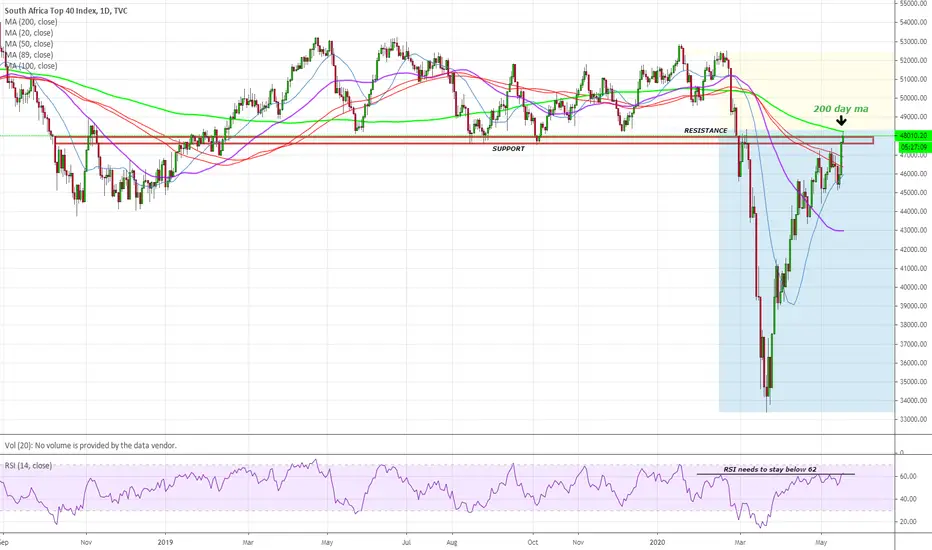The width and height of the screenshot is (932, 550).
Task: Click the 2019 label on time axis
Action: (x=165, y=542)
